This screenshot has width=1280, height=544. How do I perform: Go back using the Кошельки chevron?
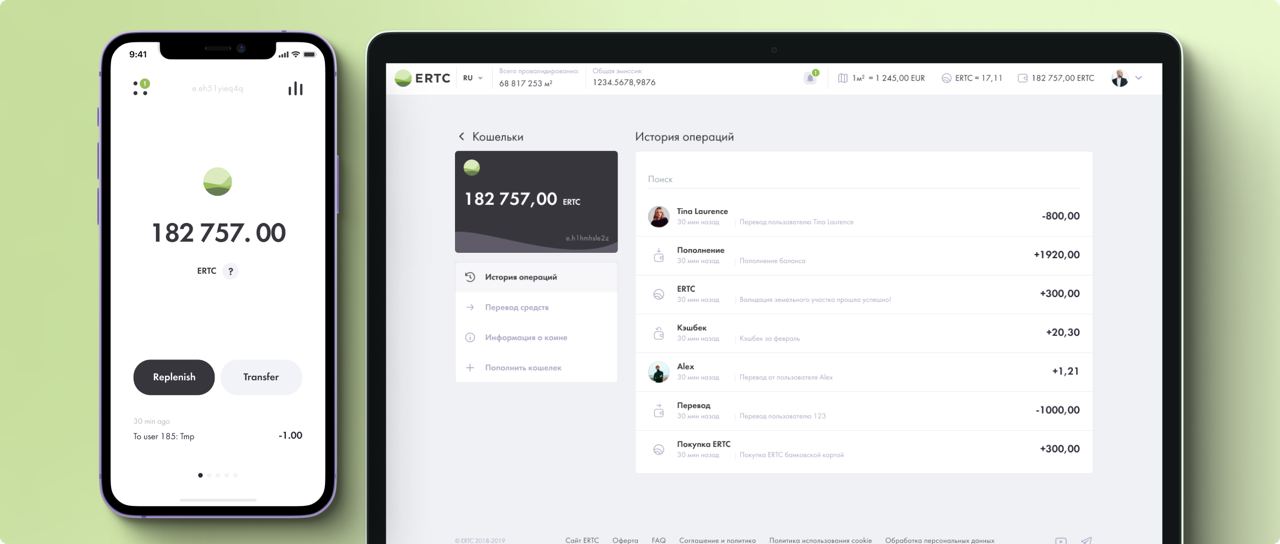461,136
